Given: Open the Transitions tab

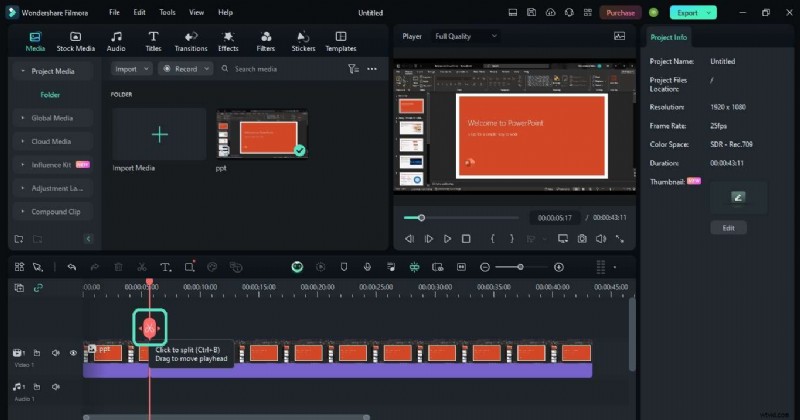Looking at the screenshot, I should 191,41.
